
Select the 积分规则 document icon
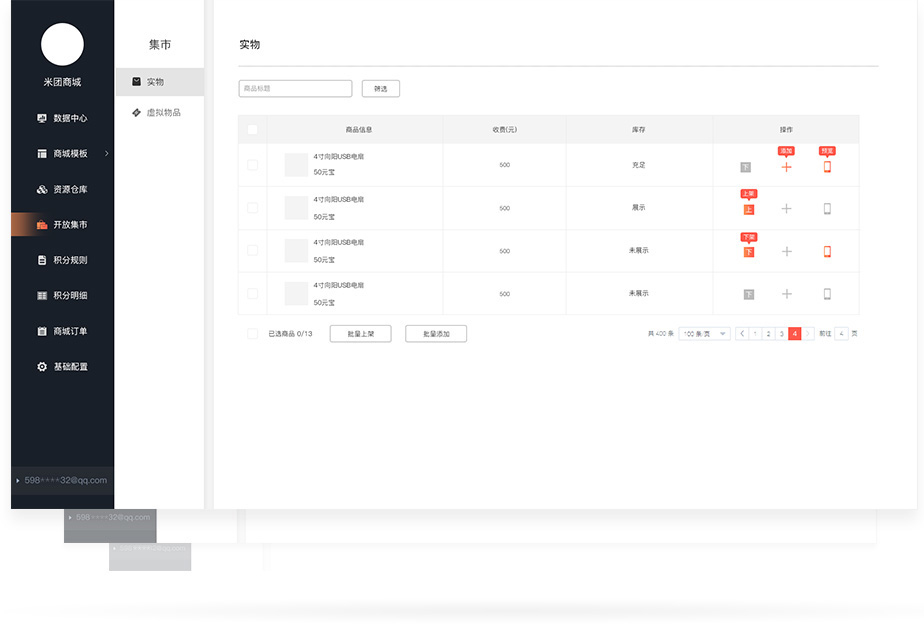tap(42, 260)
